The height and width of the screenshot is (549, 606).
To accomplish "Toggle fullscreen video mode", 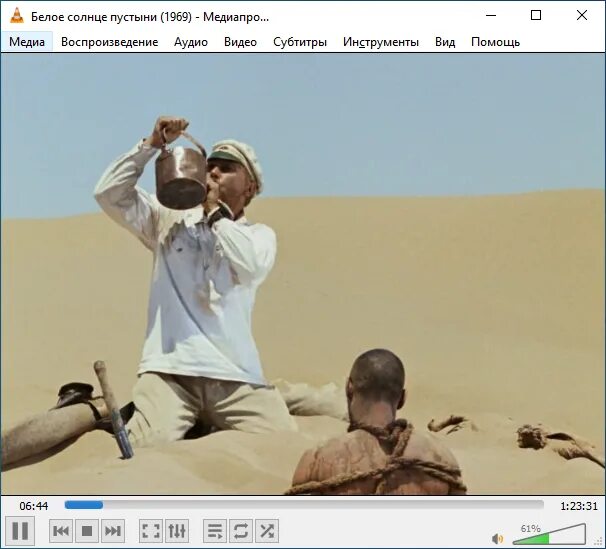I will click(x=151, y=531).
